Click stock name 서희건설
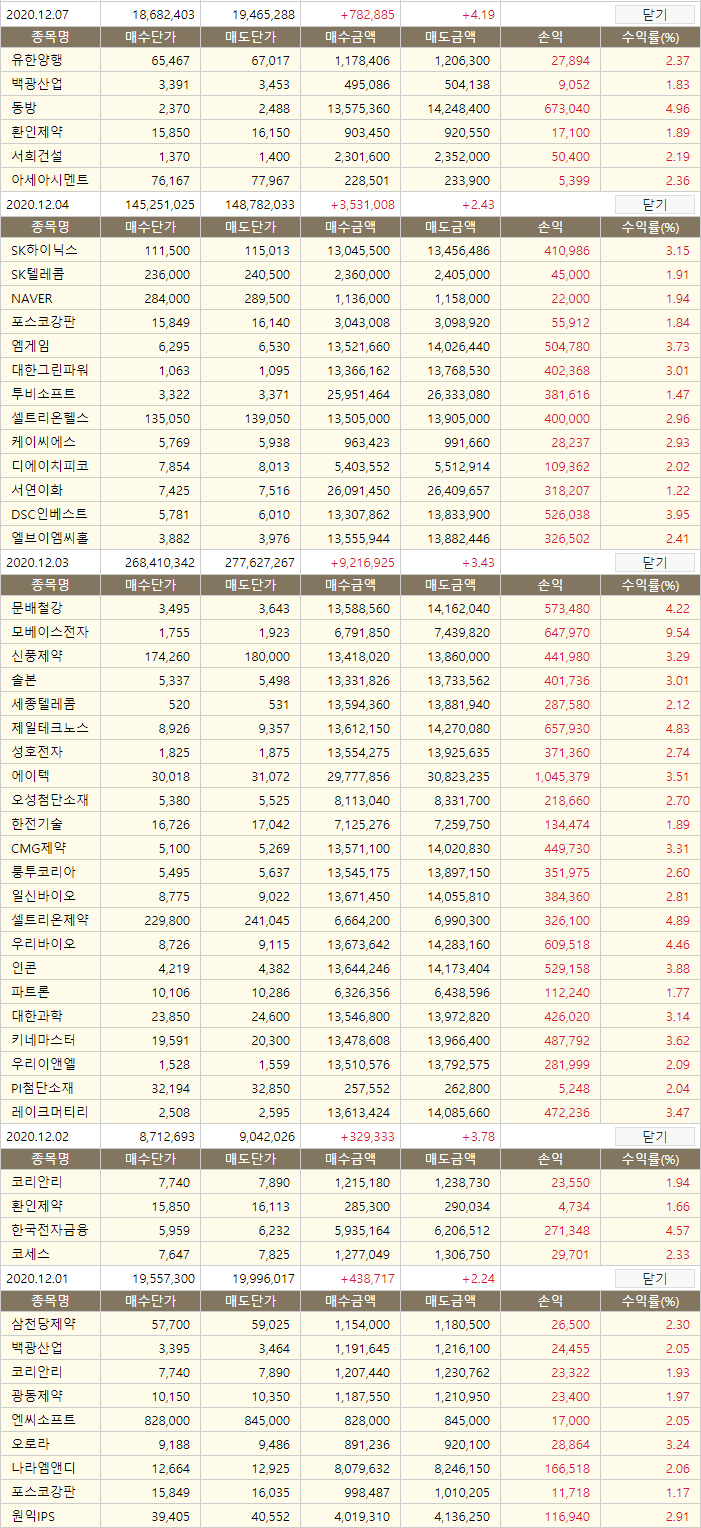Viewport: 701px width, 1528px height. point(37,156)
